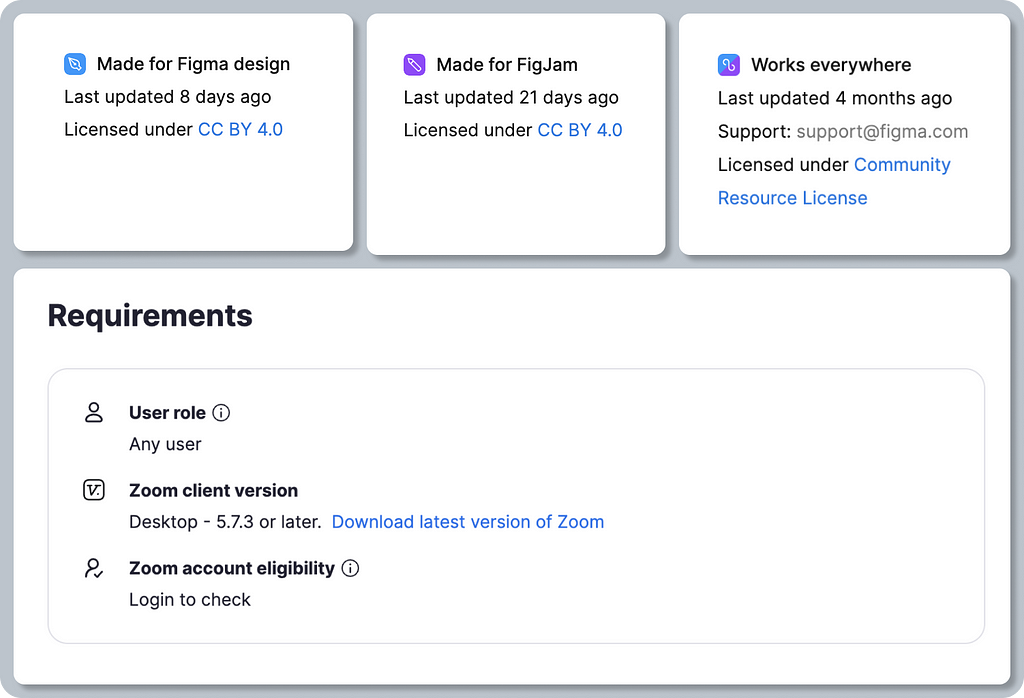Click the blue Figma design pen icon
This screenshot has height=698, width=1024.
(x=75, y=64)
